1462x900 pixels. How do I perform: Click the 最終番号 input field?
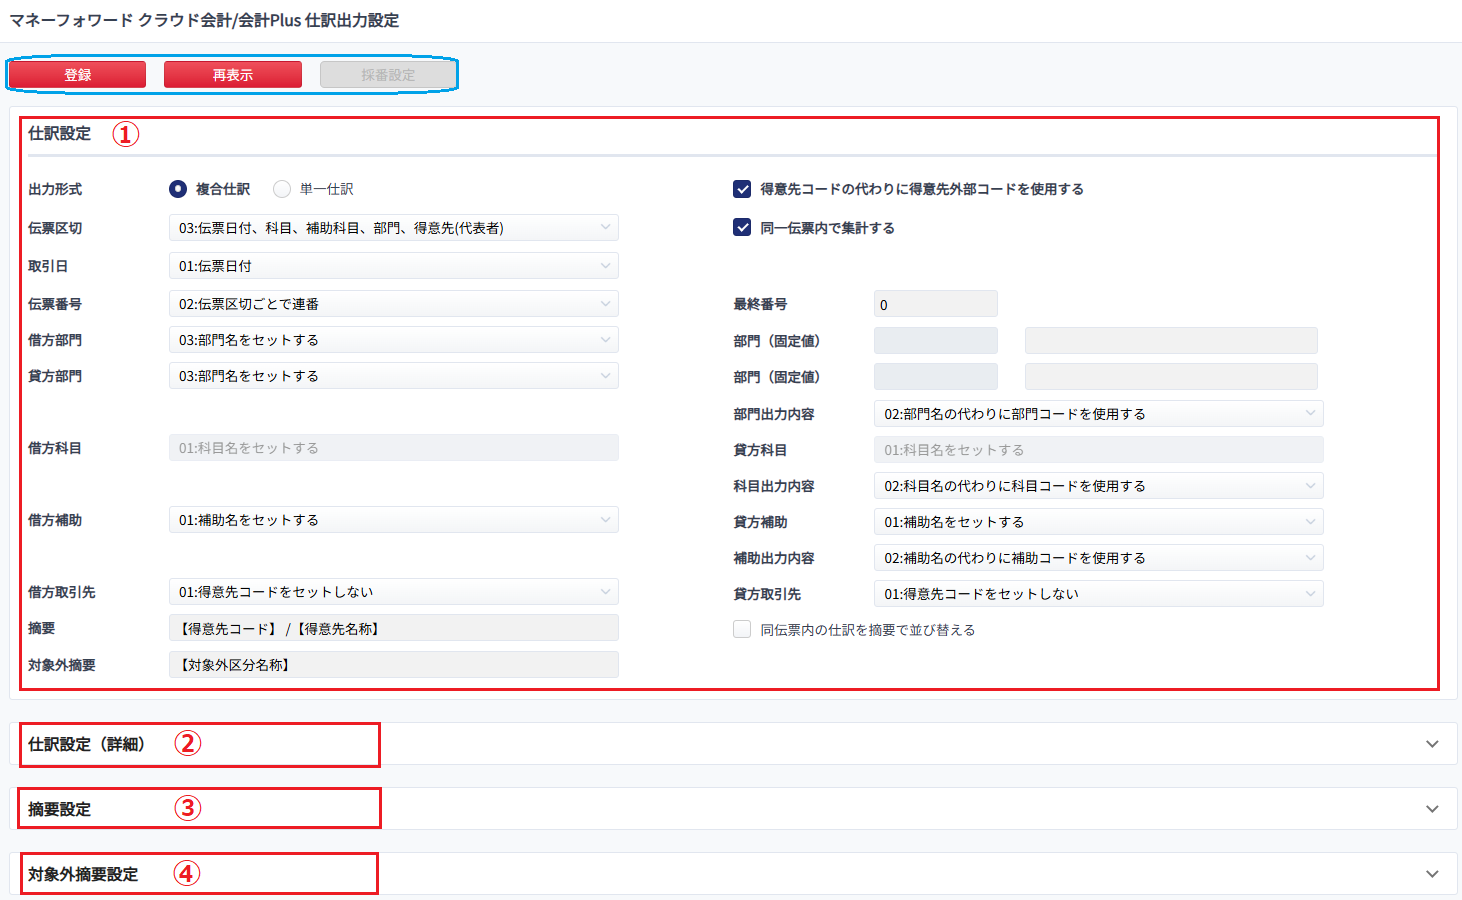(x=935, y=304)
